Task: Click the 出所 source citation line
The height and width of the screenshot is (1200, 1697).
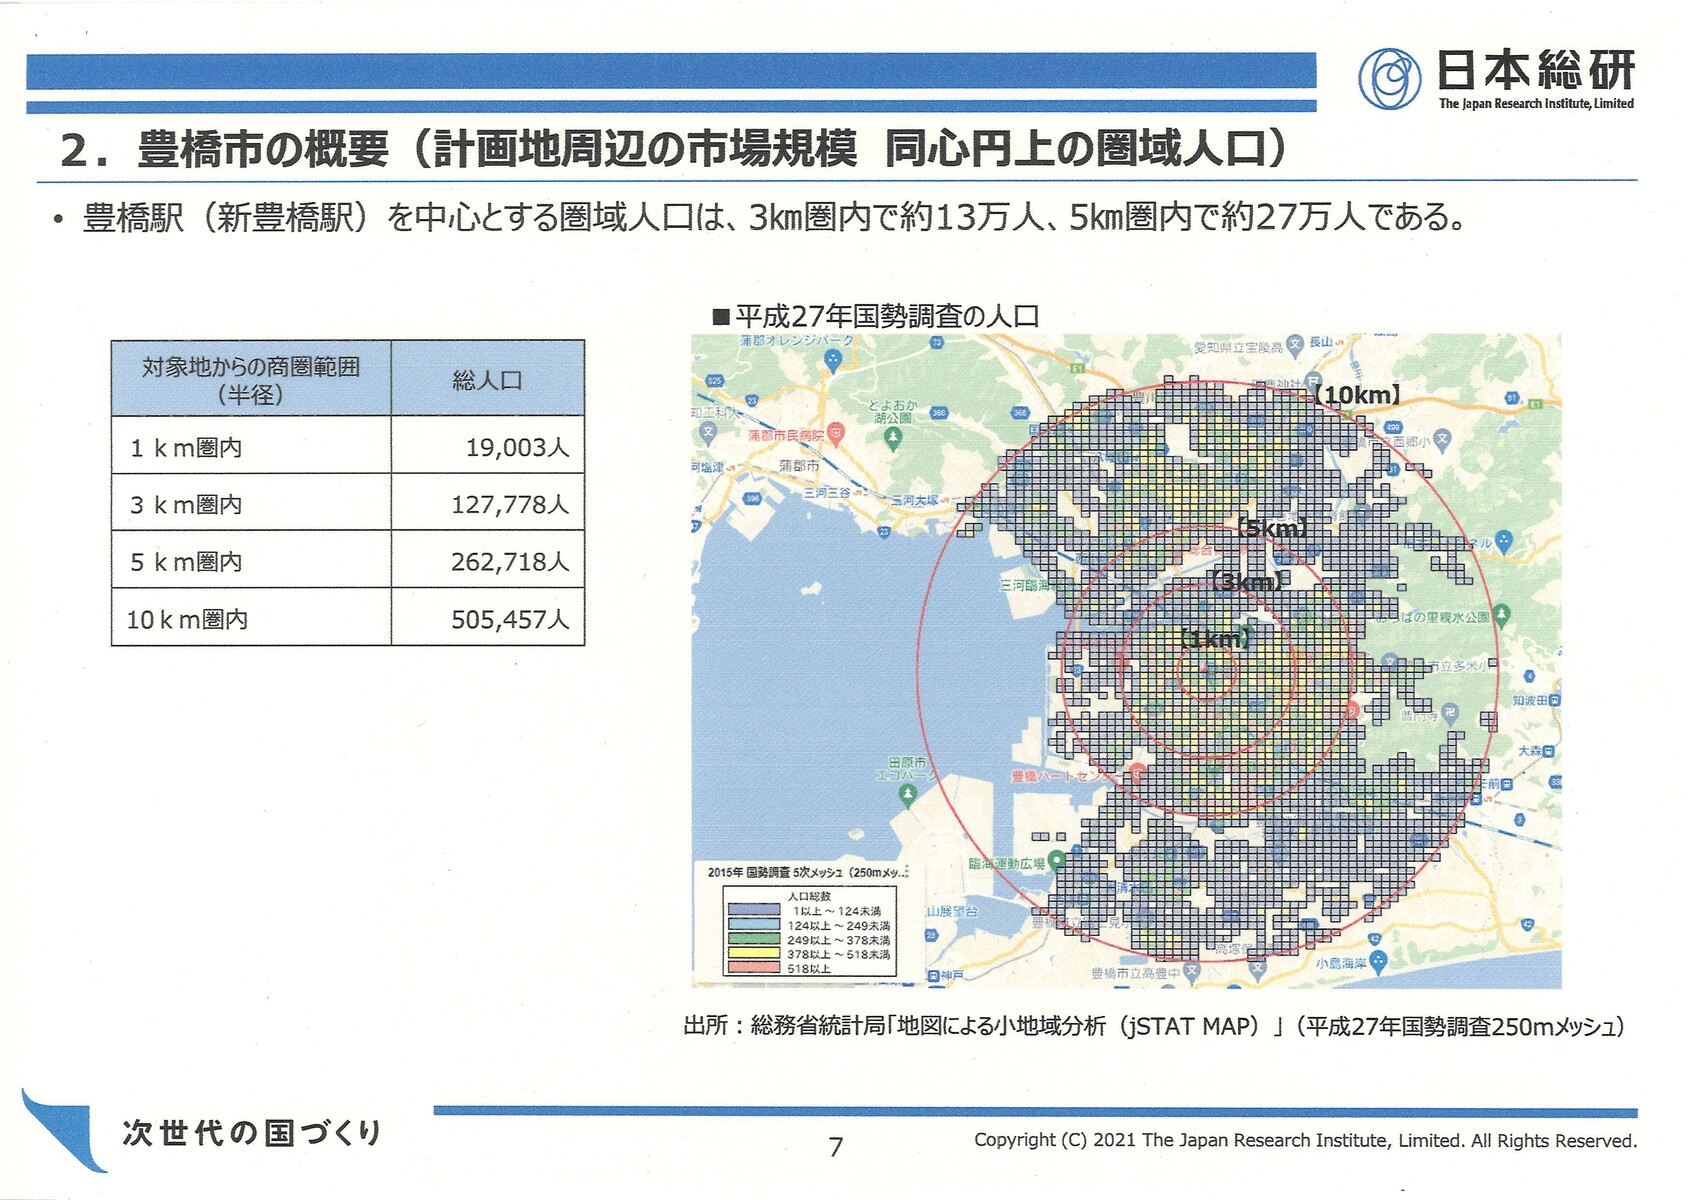Action: pyautogui.click(x=1154, y=1026)
